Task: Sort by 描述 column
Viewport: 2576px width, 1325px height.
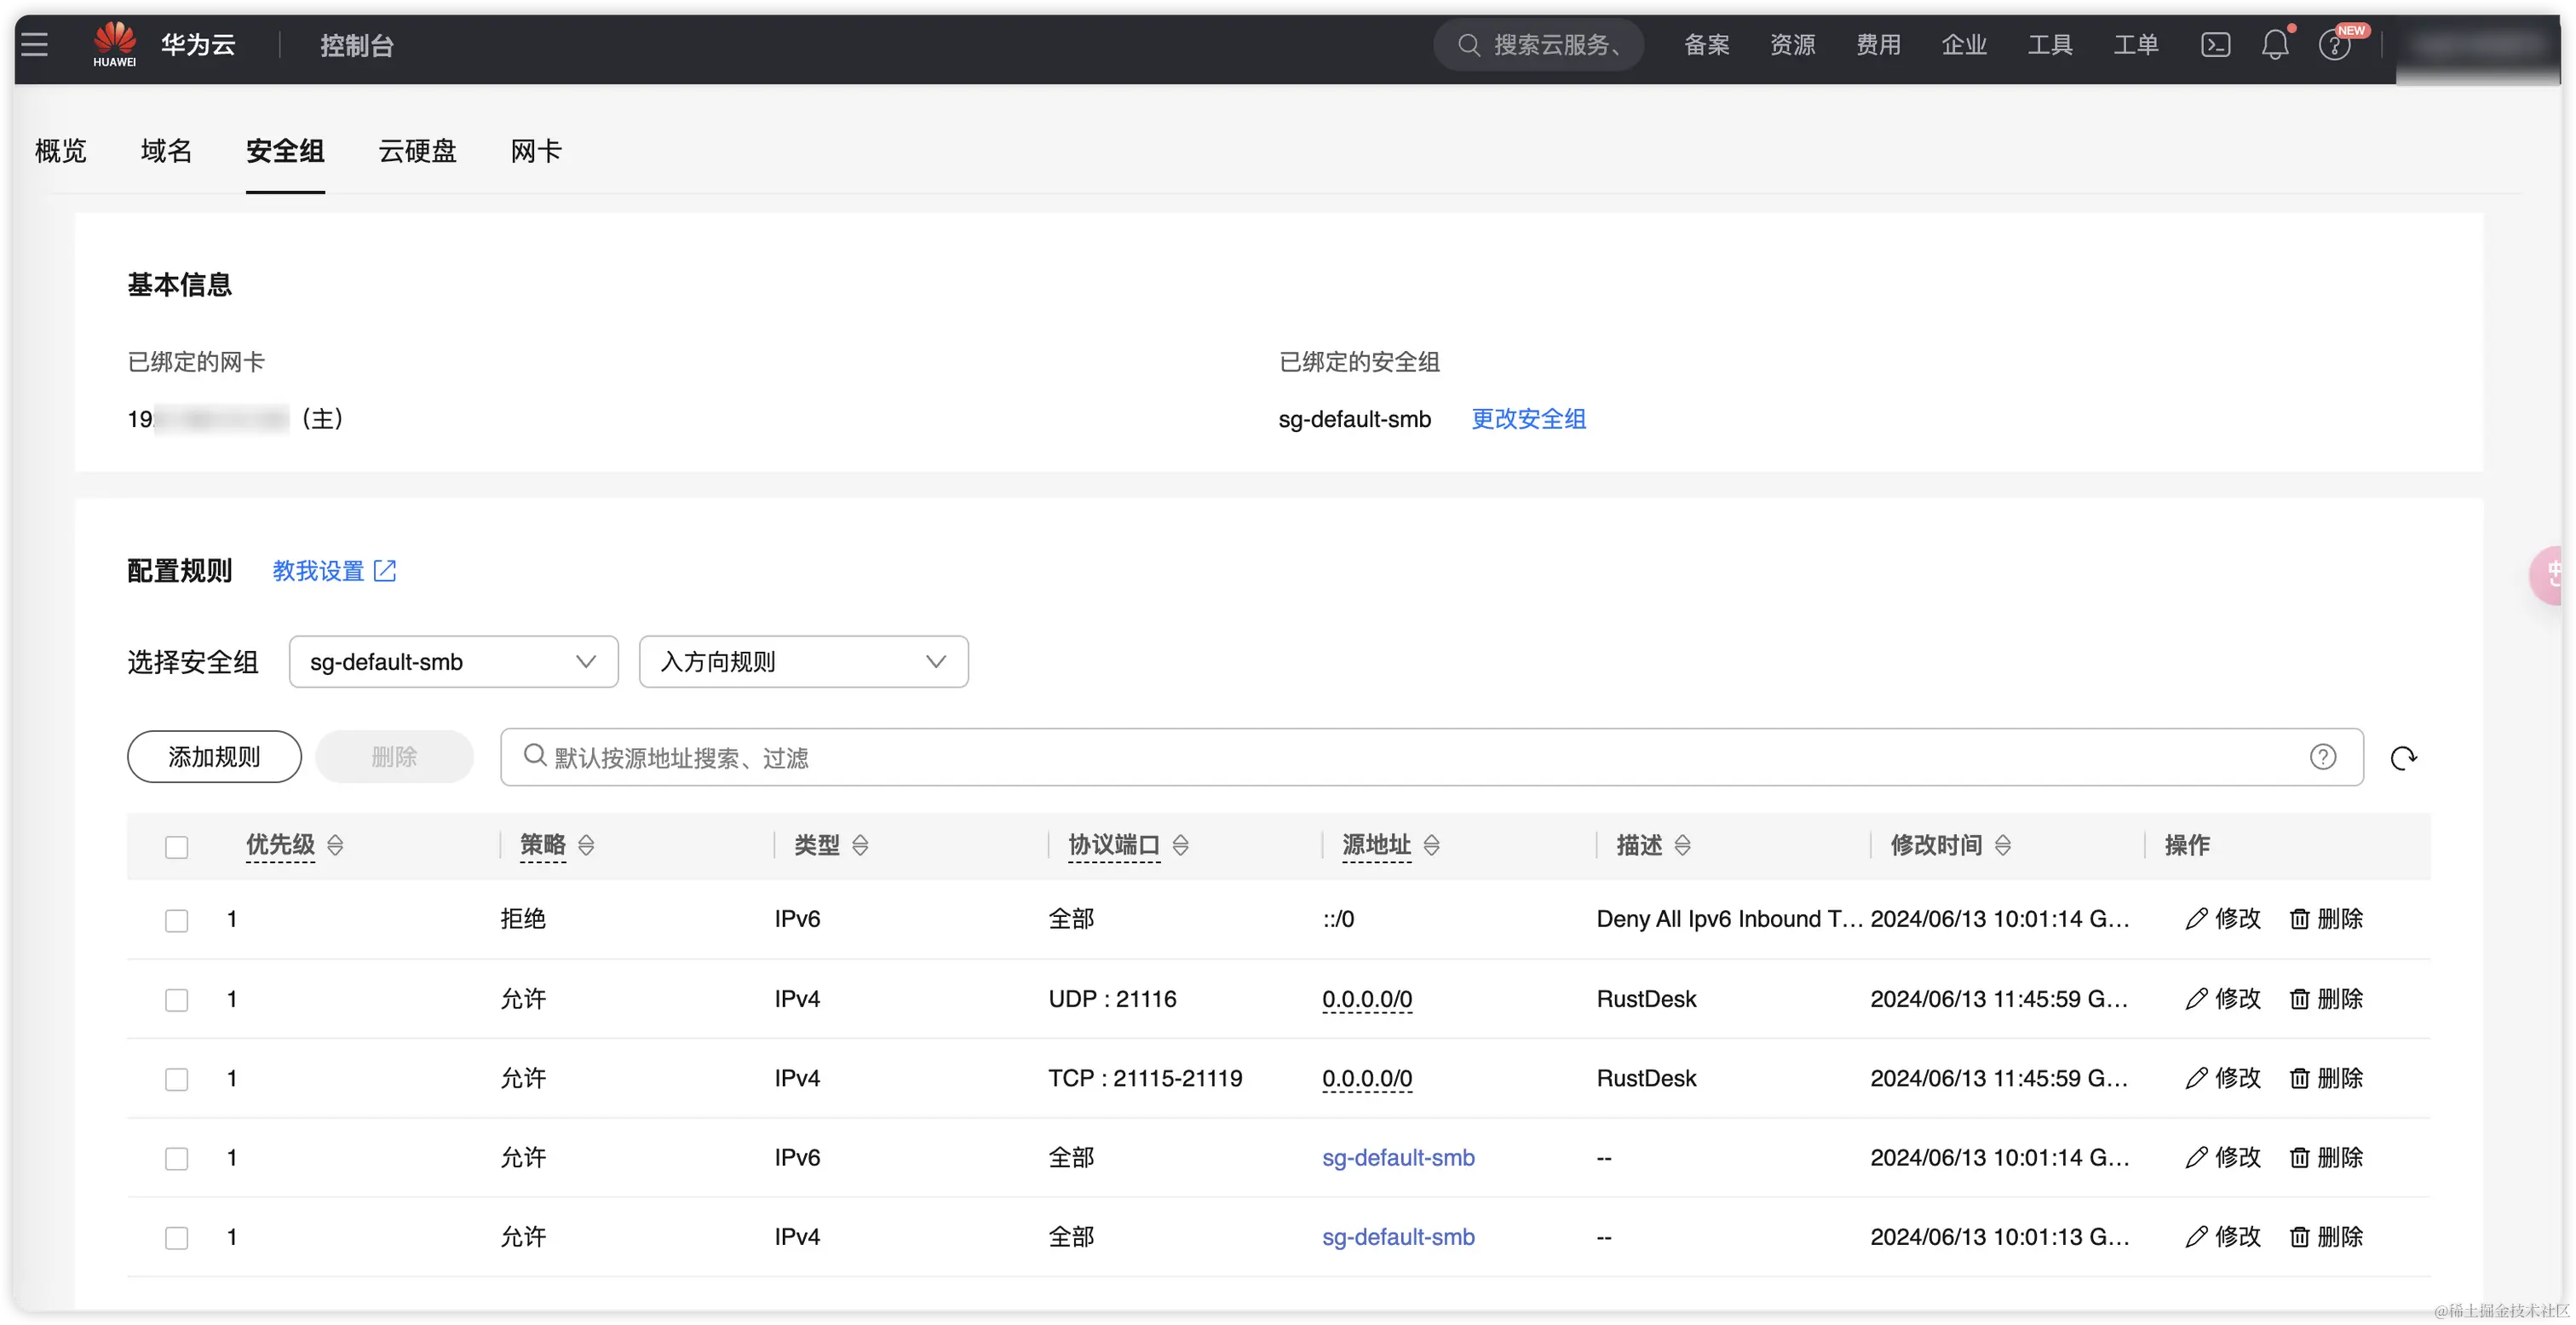Action: coord(1682,845)
